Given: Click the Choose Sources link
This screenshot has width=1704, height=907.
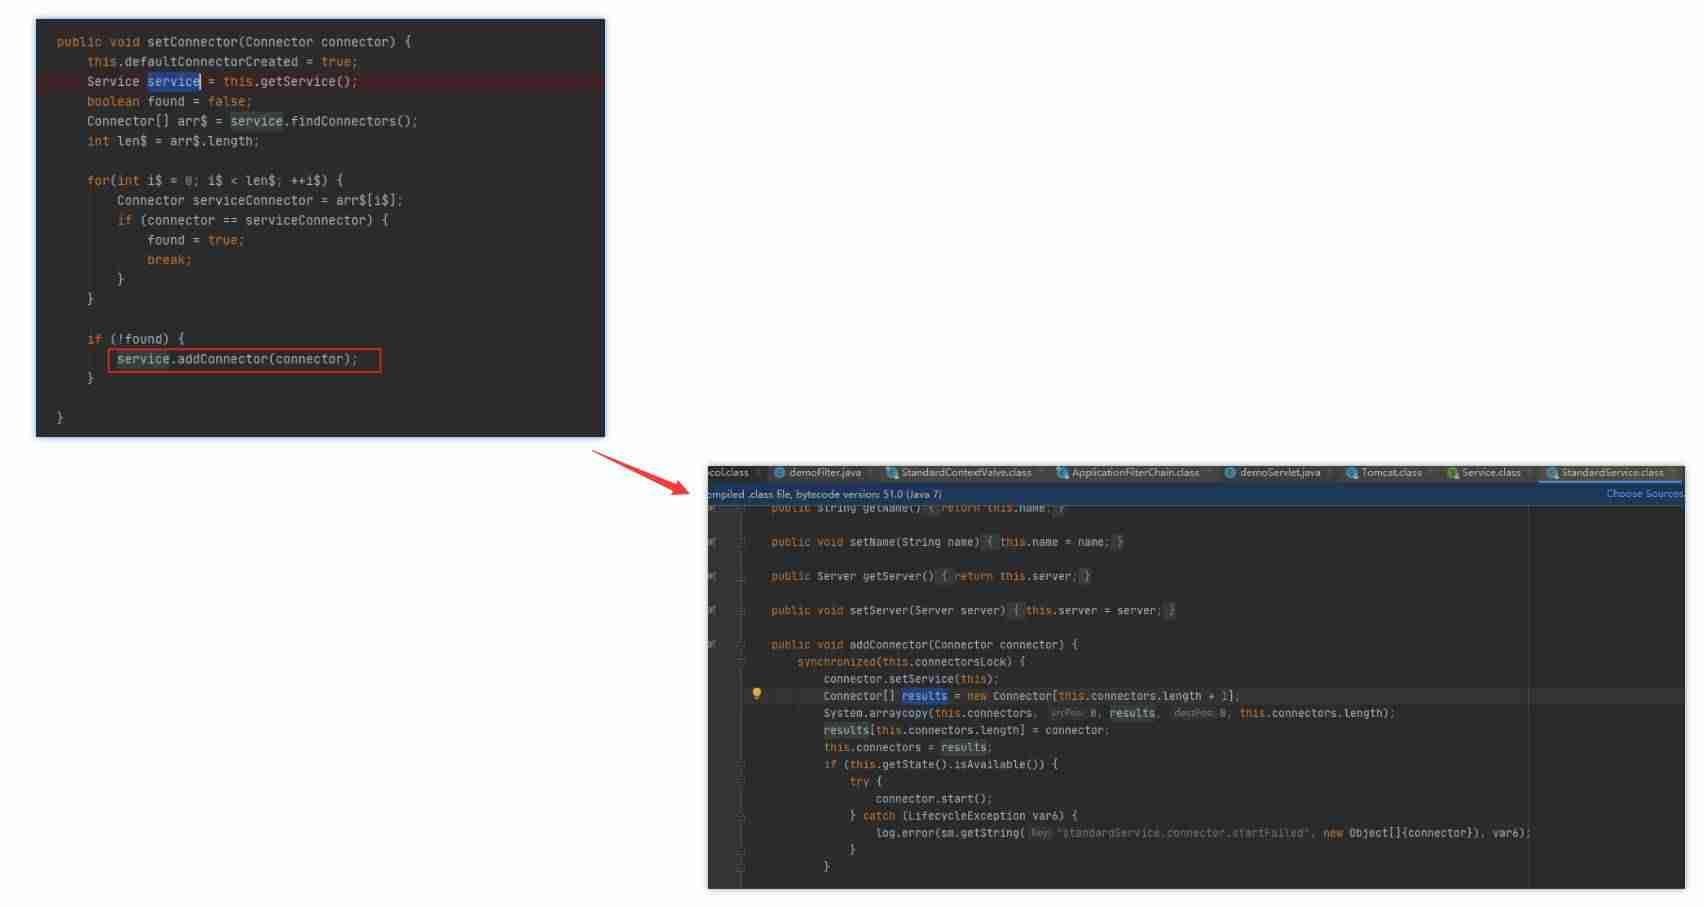Looking at the screenshot, I should tap(1645, 494).
